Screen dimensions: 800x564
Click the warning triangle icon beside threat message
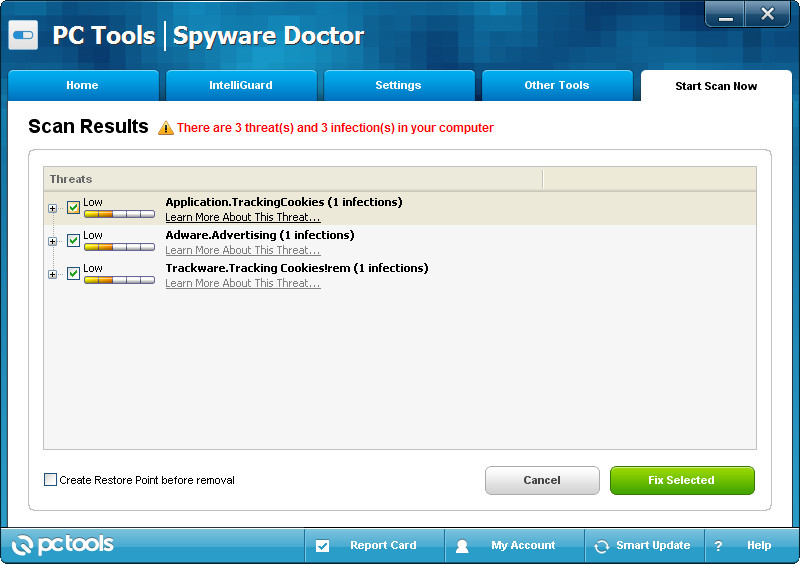point(166,128)
